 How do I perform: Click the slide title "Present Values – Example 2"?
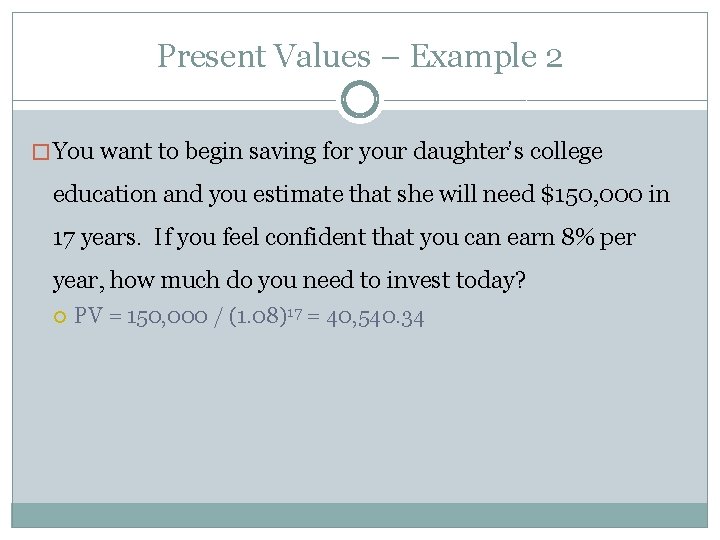point(360,56)
